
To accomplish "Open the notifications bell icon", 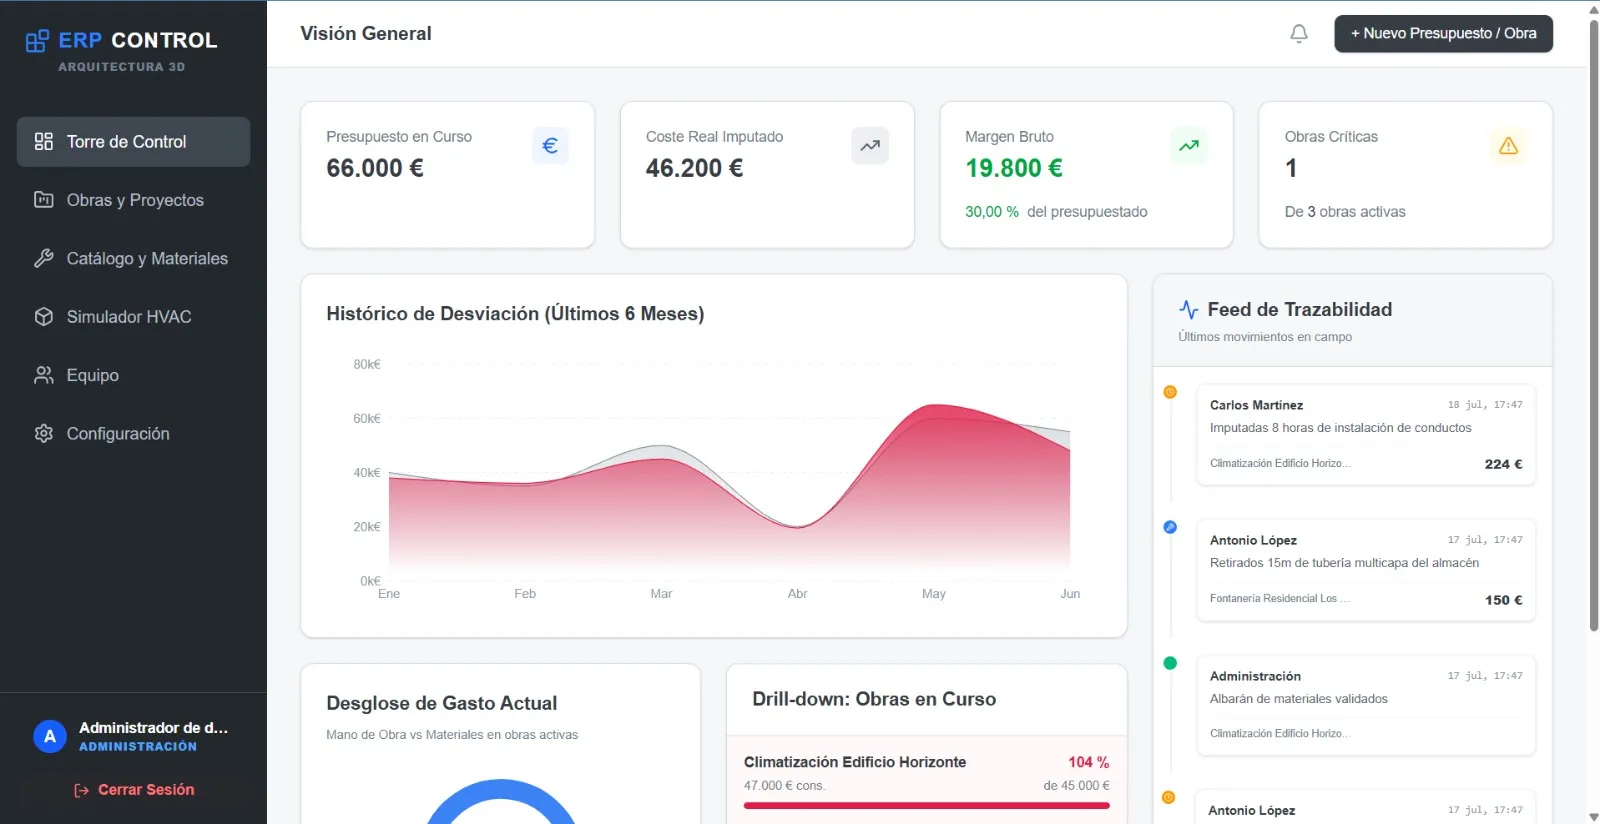I will point(1298,34).
